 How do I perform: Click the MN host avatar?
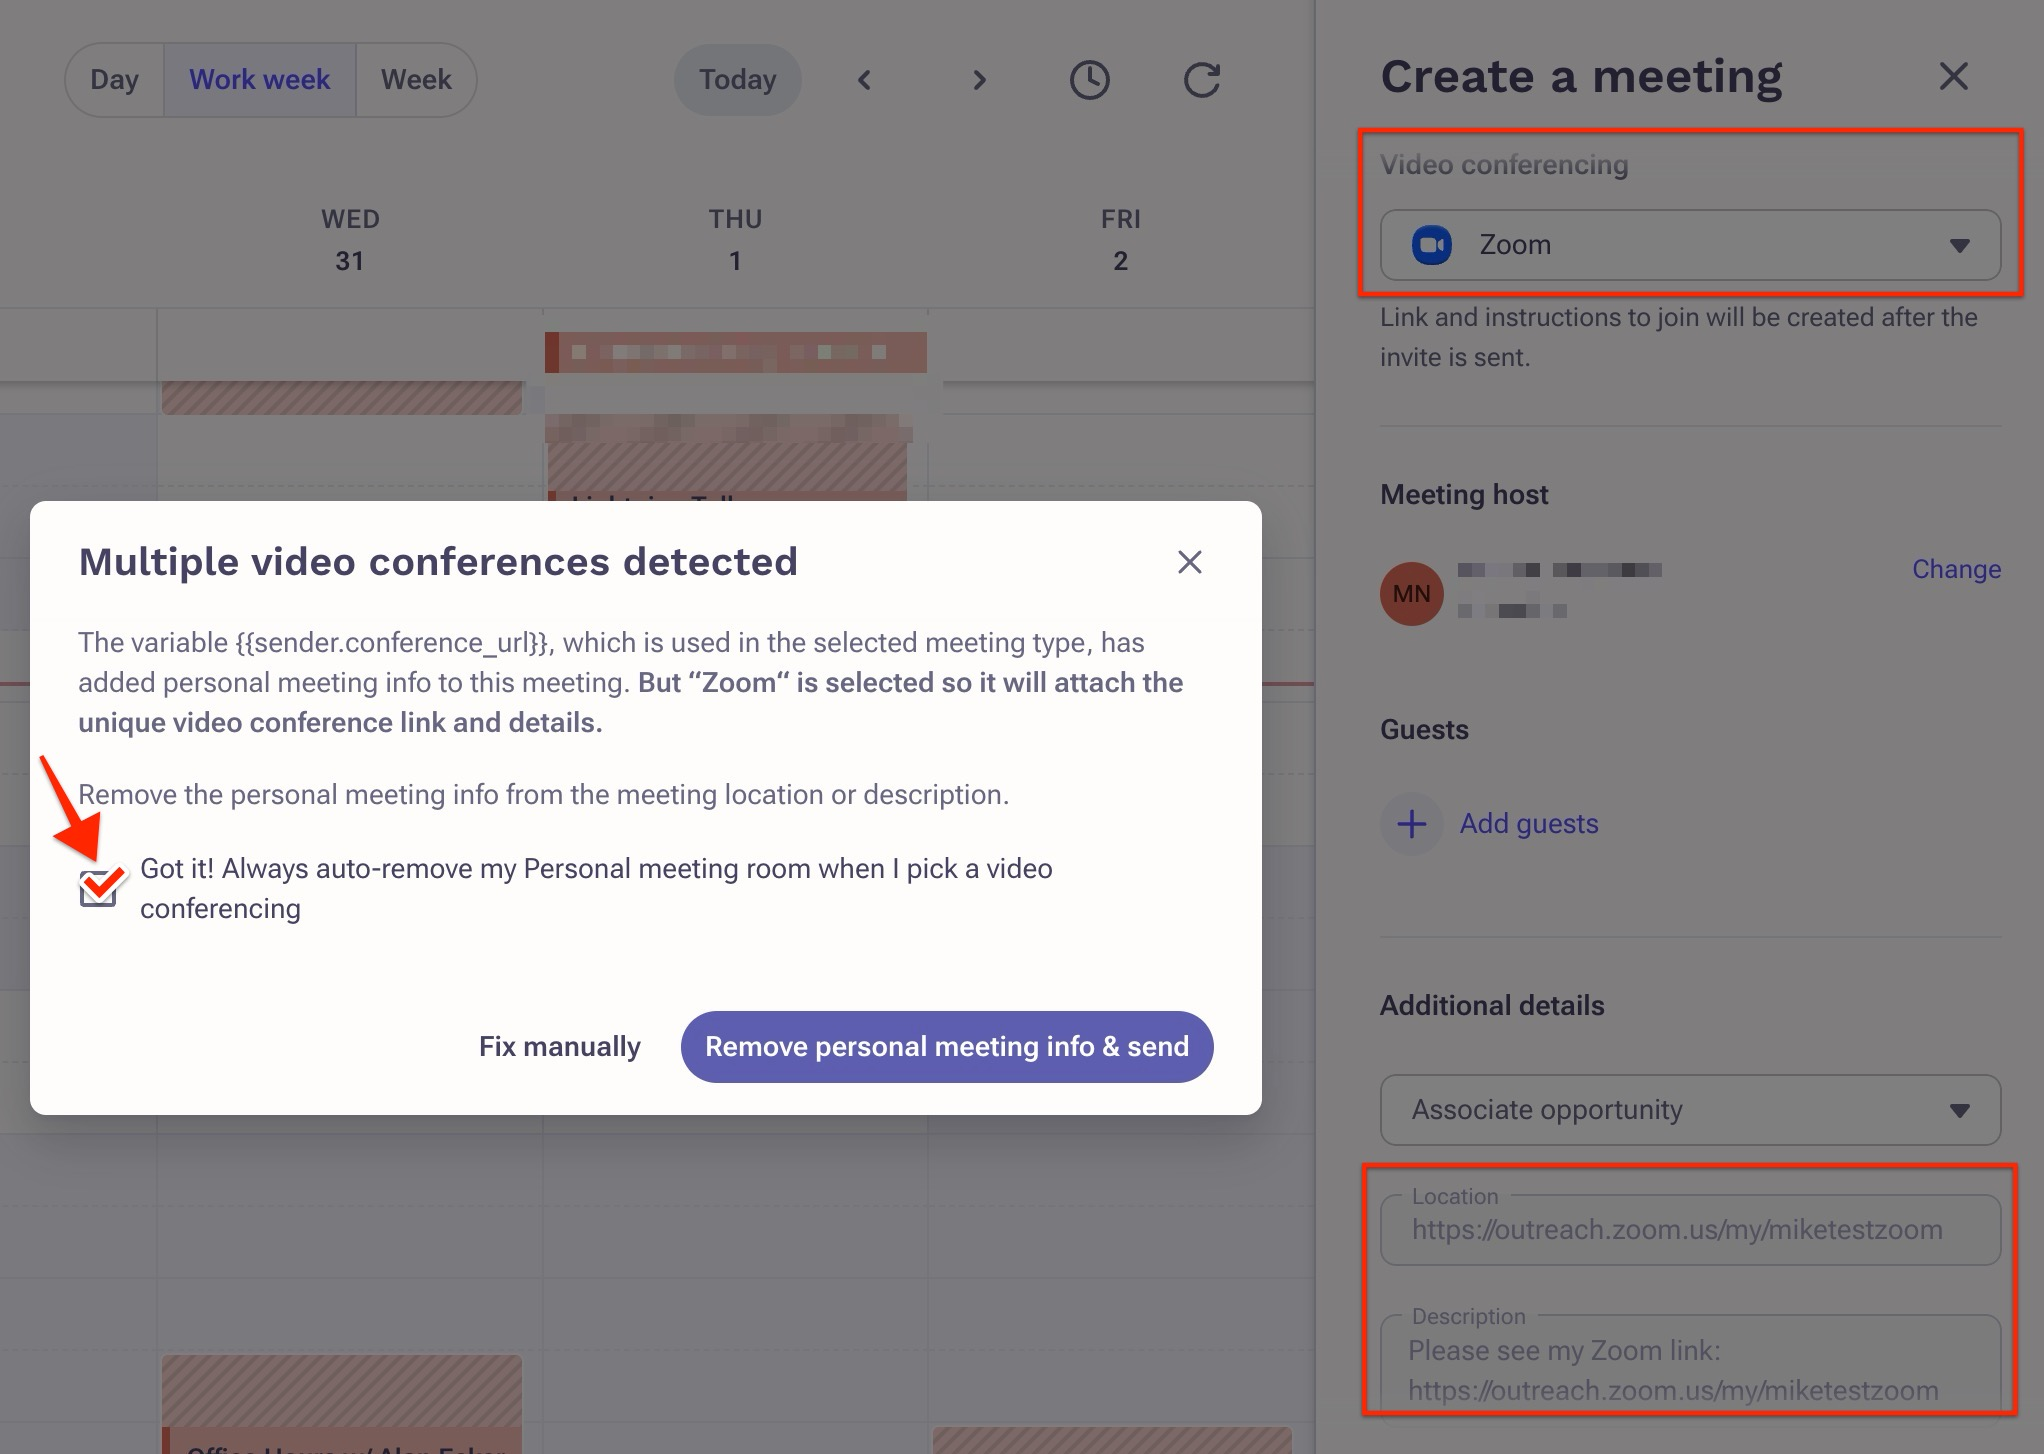(x=1411, y=594)
